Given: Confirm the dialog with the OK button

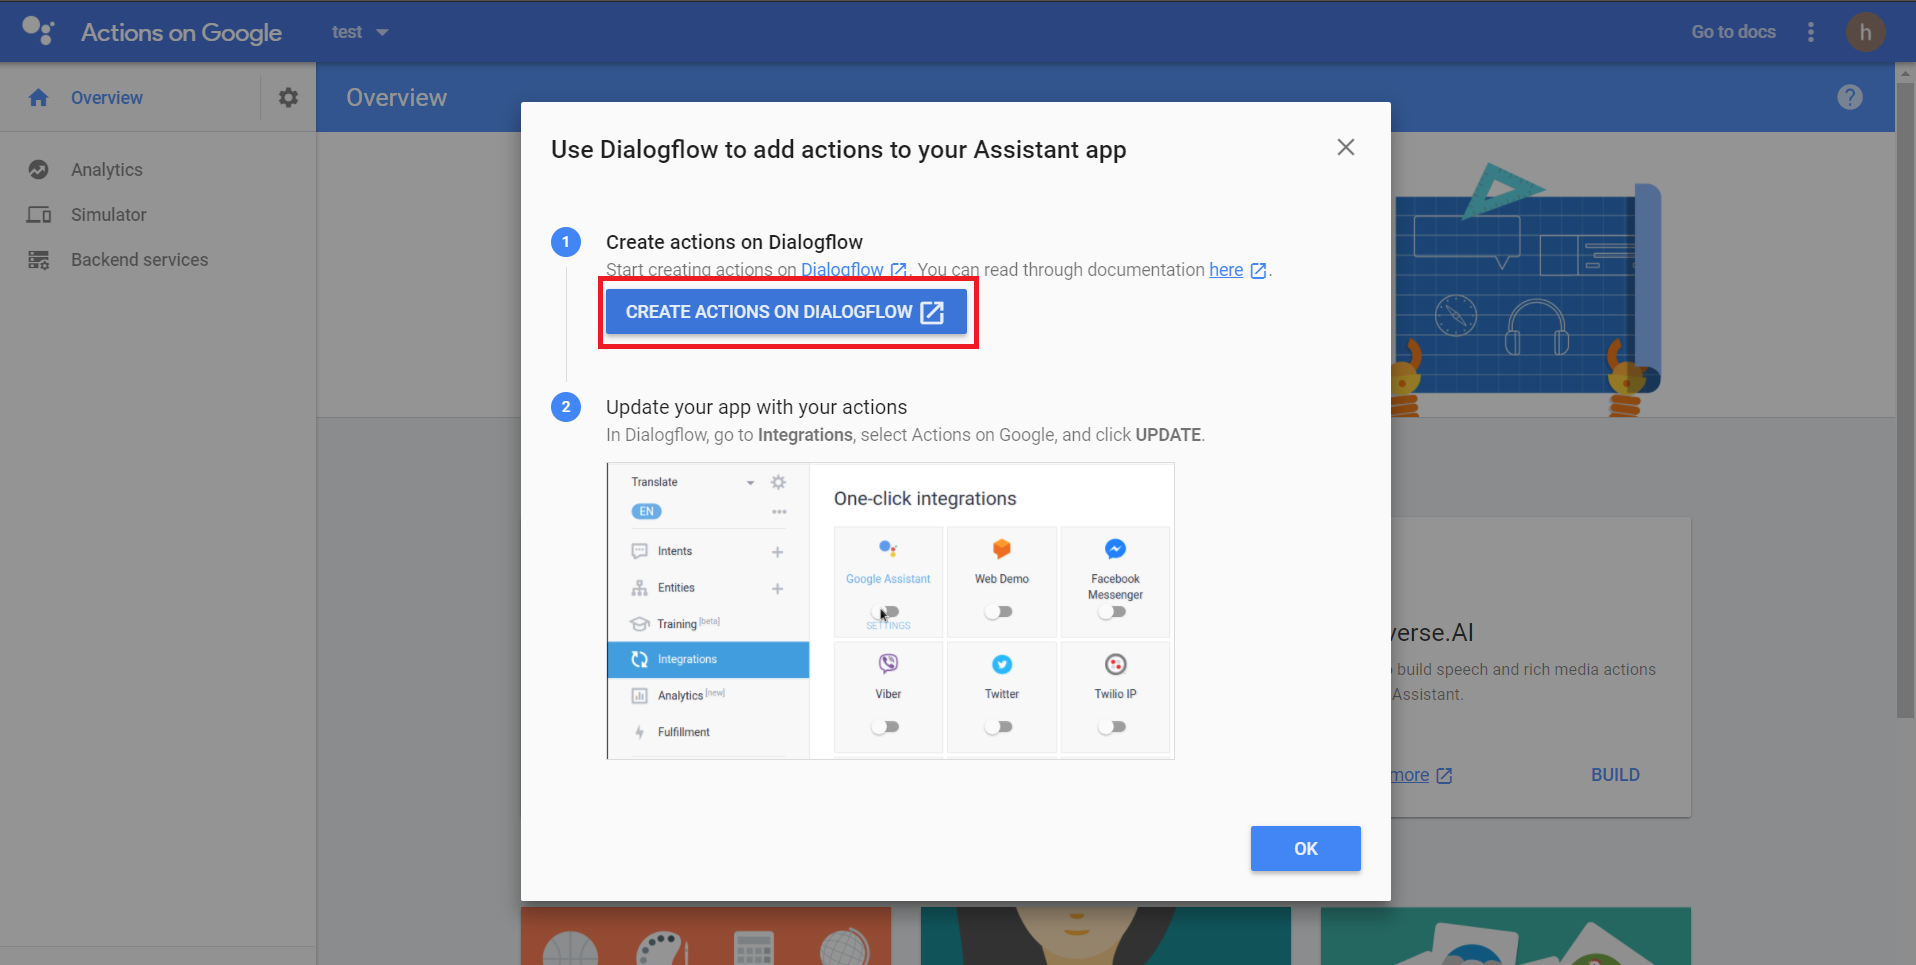Looking at the screenshot, I should [x=1305, y=848].
